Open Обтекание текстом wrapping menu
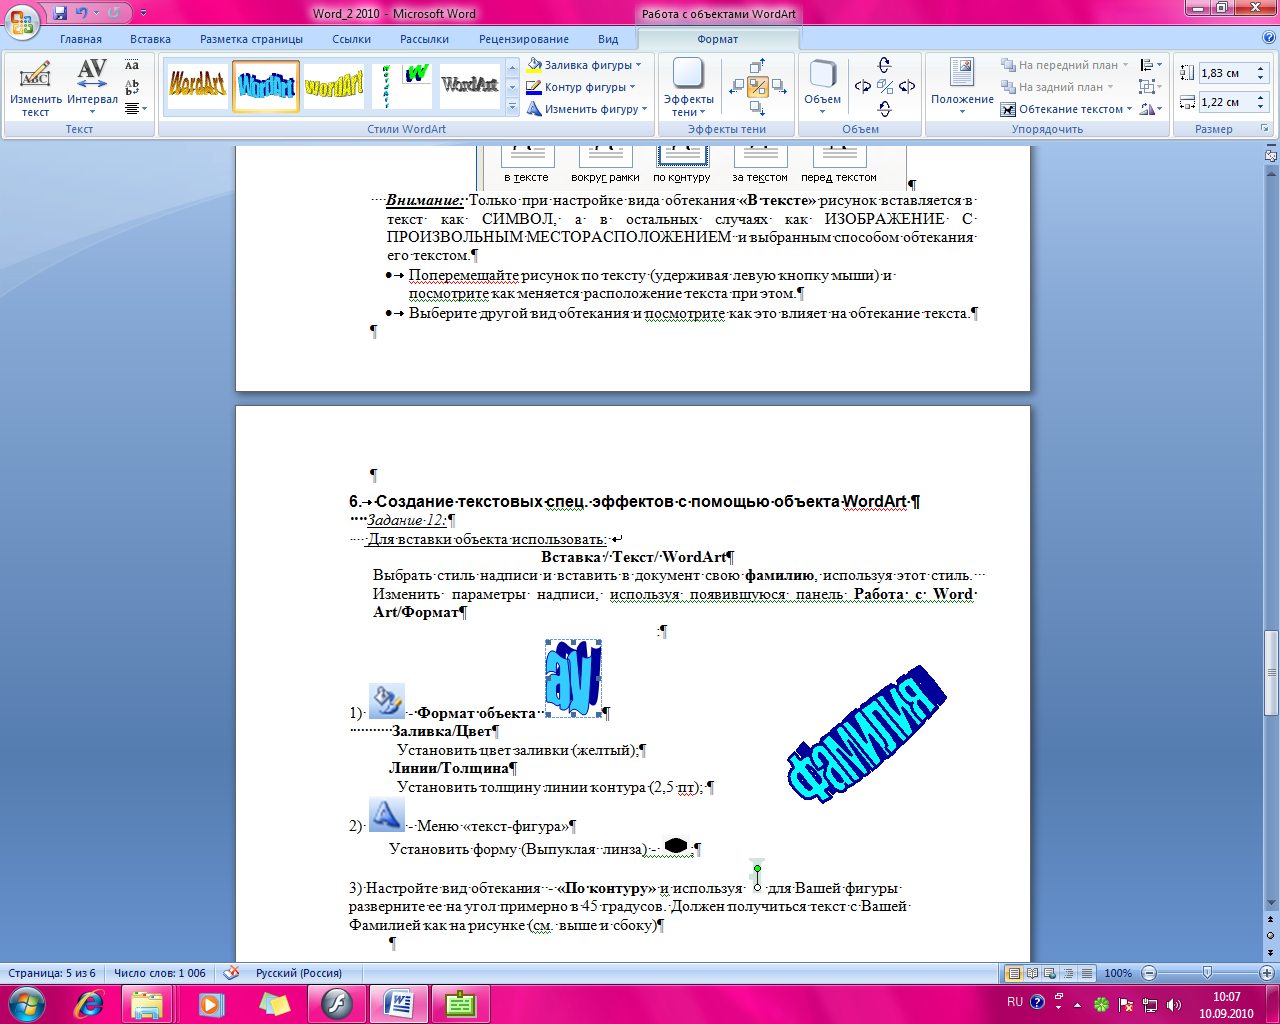The width and height of the screenshot is (1280, 1024). click(1066, 109)
